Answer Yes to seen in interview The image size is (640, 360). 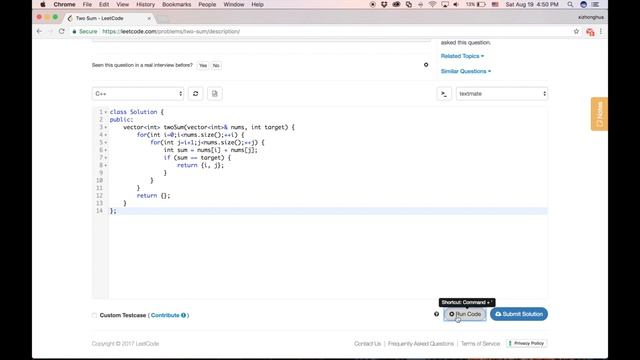tap(203, 65)
